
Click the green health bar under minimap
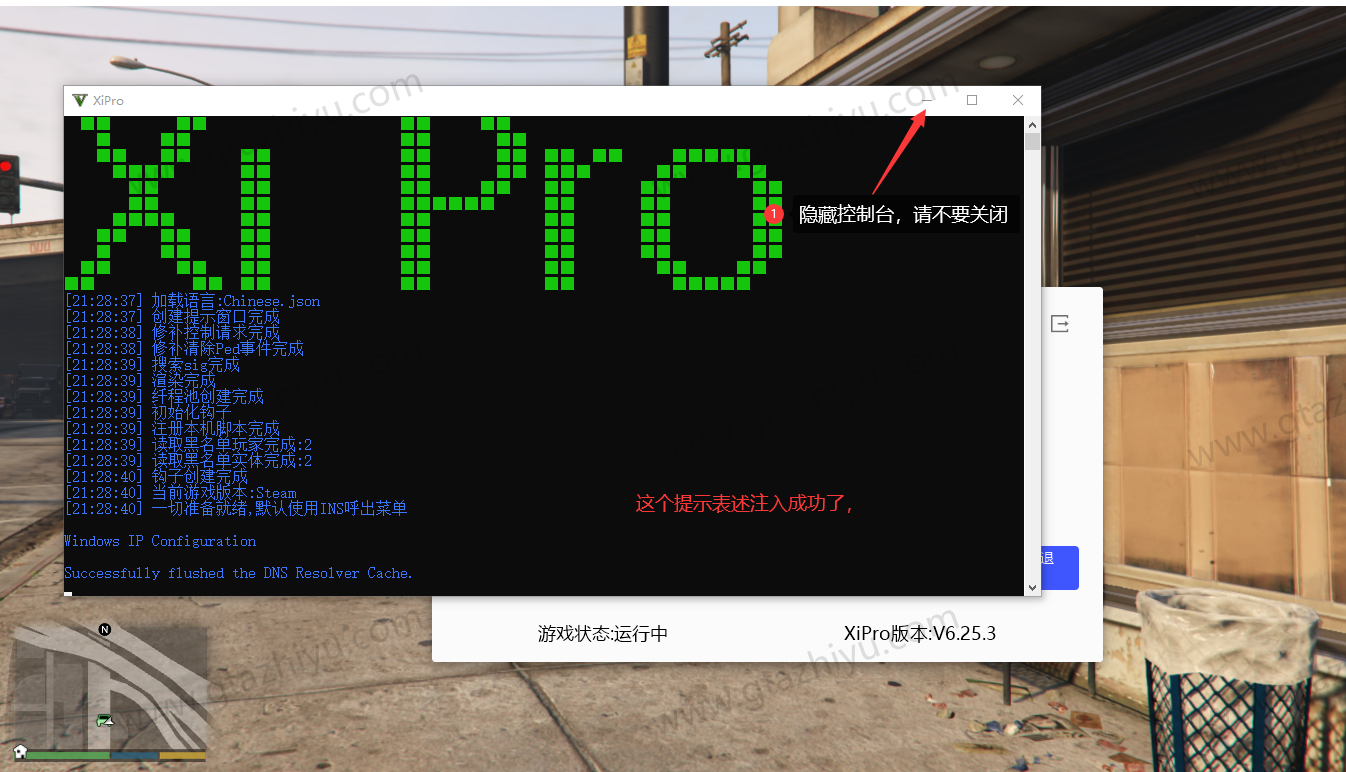(67, 755)
